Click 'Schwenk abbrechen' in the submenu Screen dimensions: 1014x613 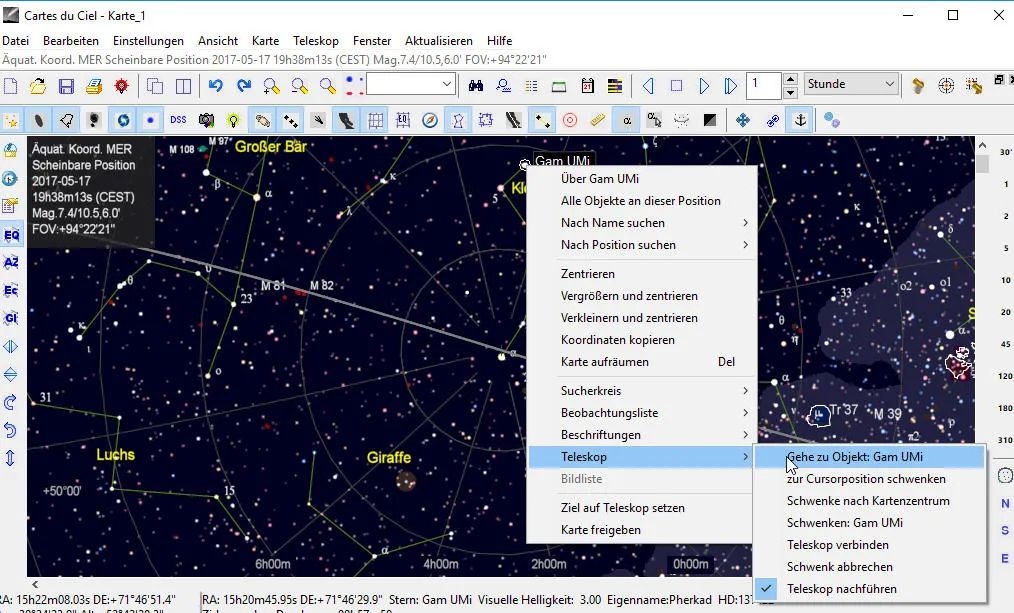(x=838, y=567)
